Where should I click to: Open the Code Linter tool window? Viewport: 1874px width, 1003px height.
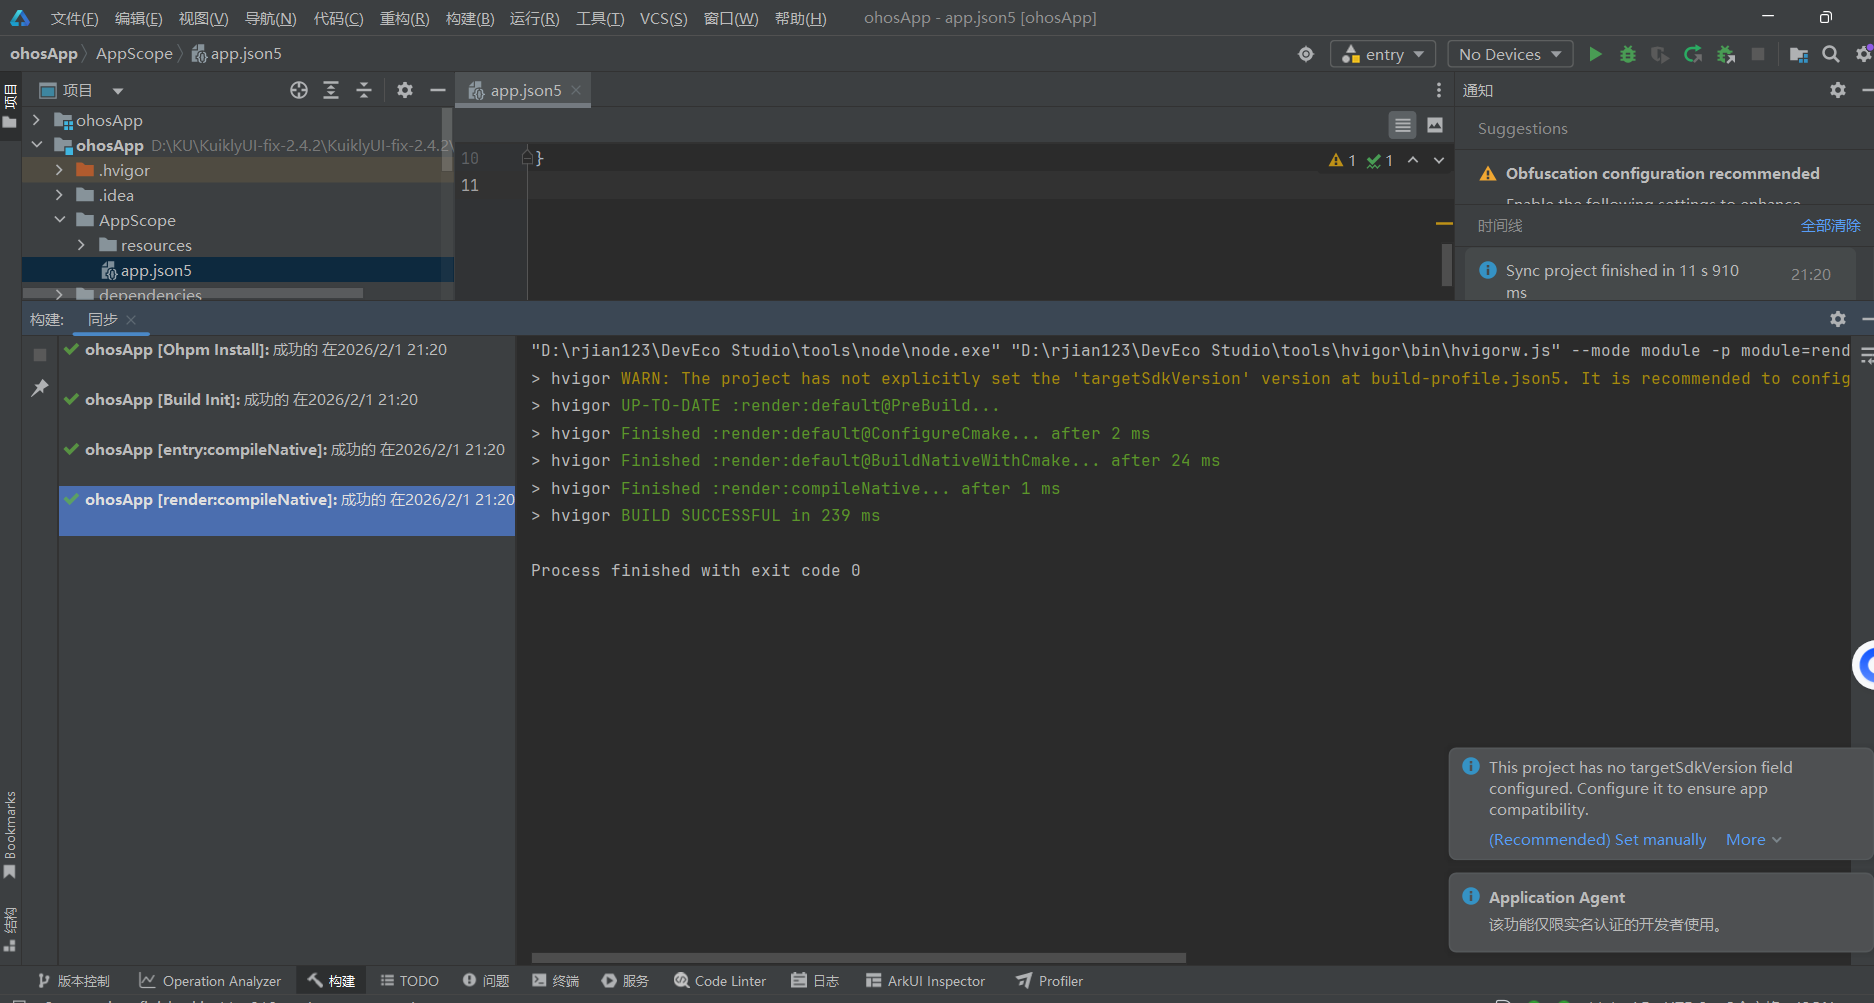point(720,981)
